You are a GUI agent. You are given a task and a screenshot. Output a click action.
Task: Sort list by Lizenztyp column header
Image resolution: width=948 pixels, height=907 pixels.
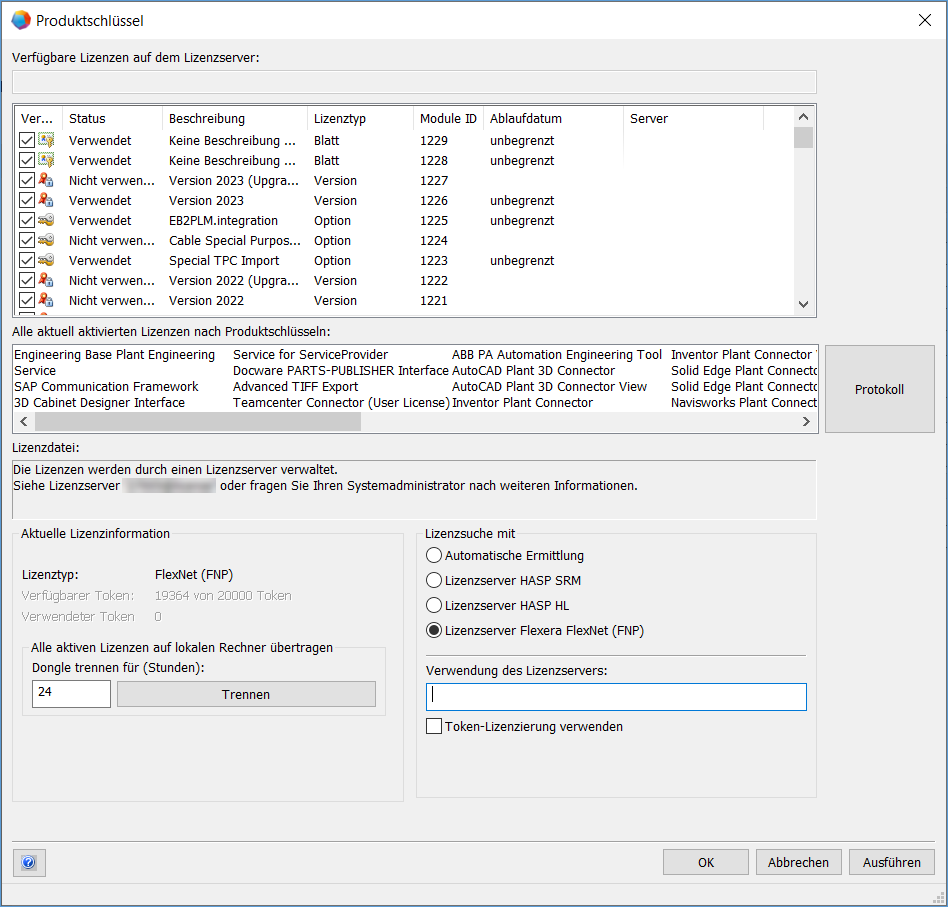coord(340,118)
